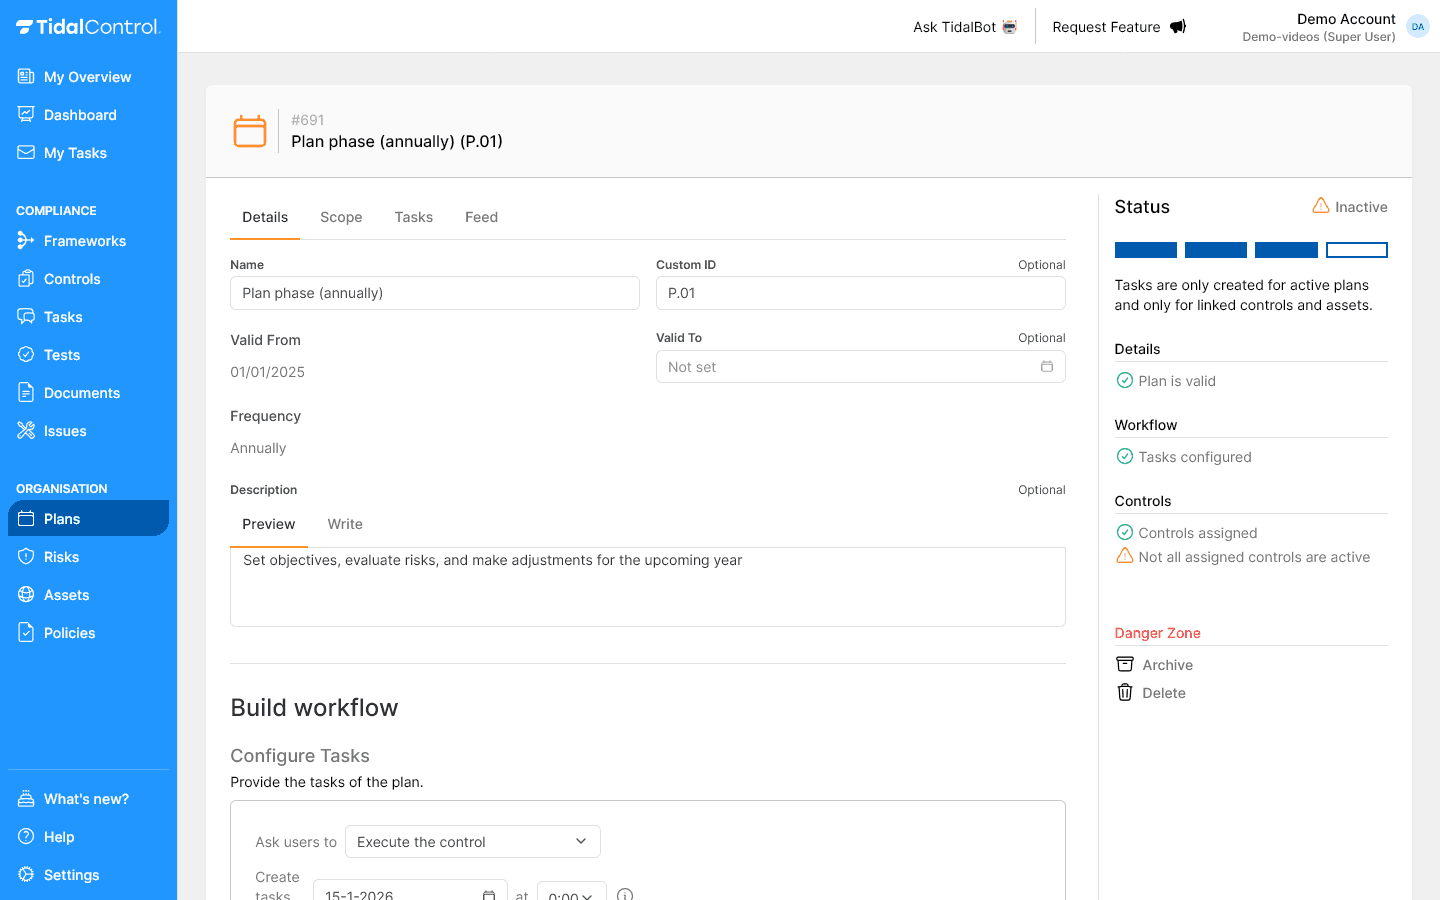Click inside the Name input field
Screen dimensions: 1440x900
[x=434, y=292]
